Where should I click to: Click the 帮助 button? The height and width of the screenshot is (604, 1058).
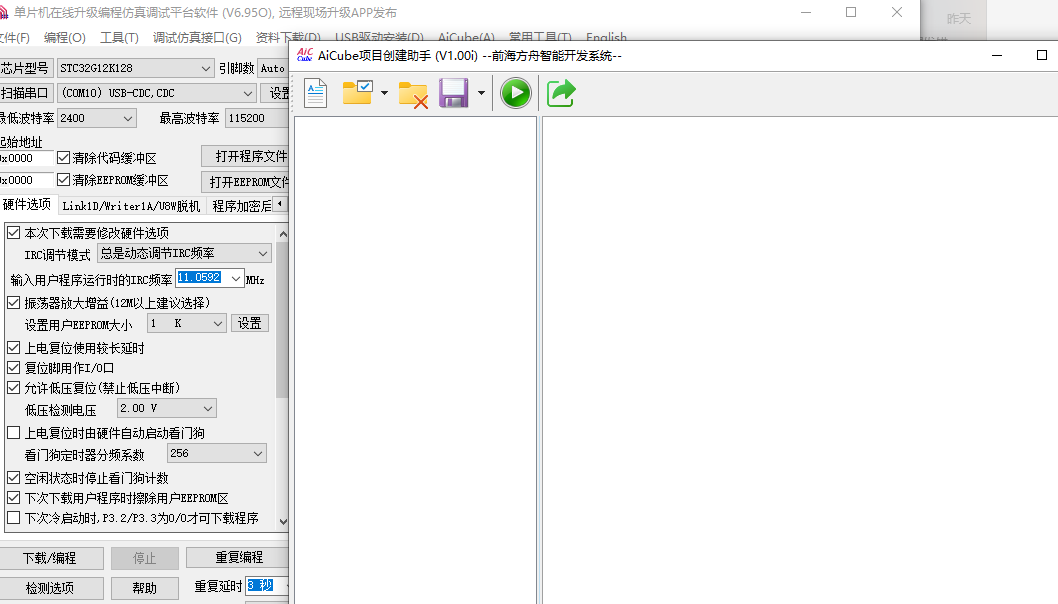click(144, 588)
